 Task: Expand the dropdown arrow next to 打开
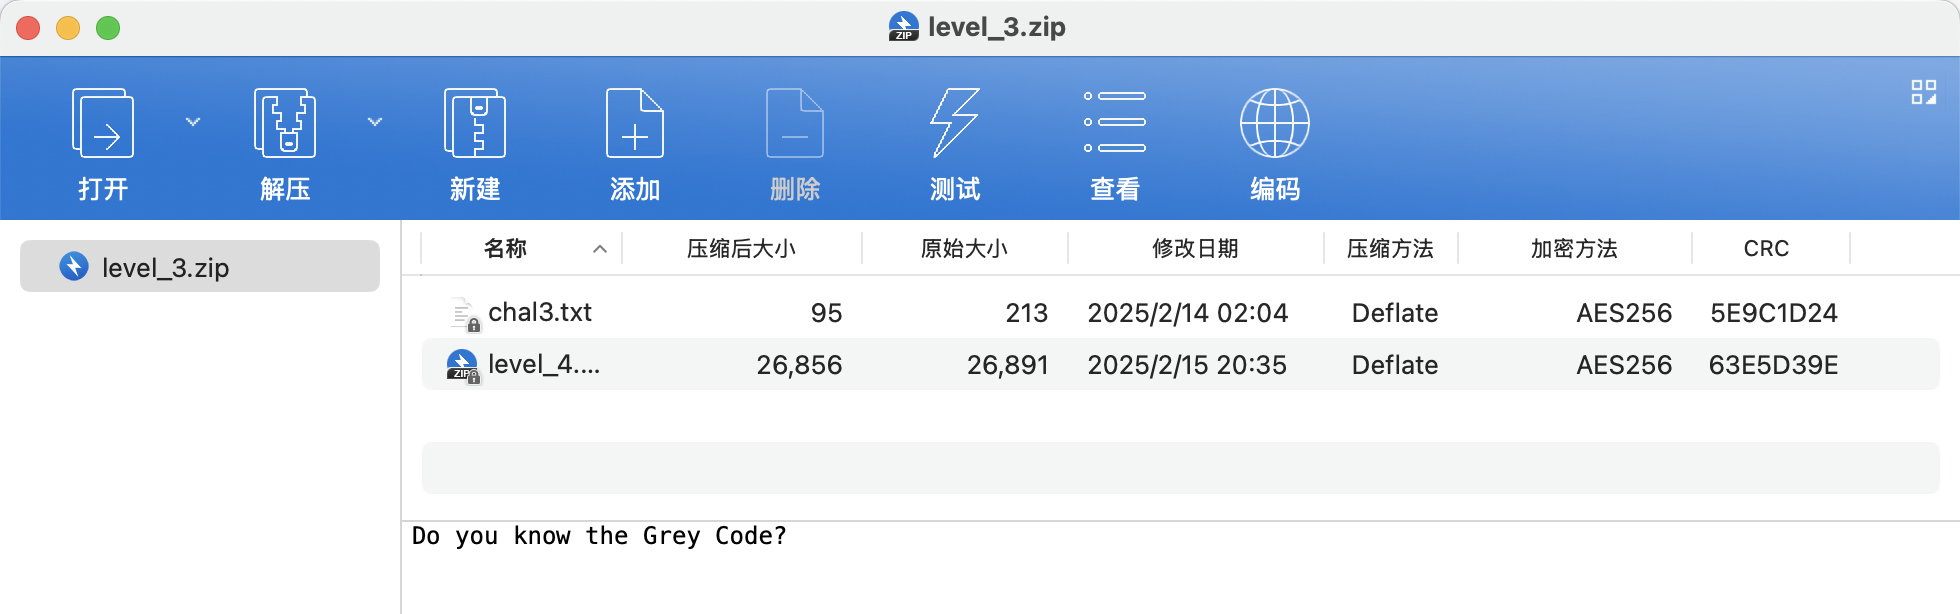tap(193, 122)
